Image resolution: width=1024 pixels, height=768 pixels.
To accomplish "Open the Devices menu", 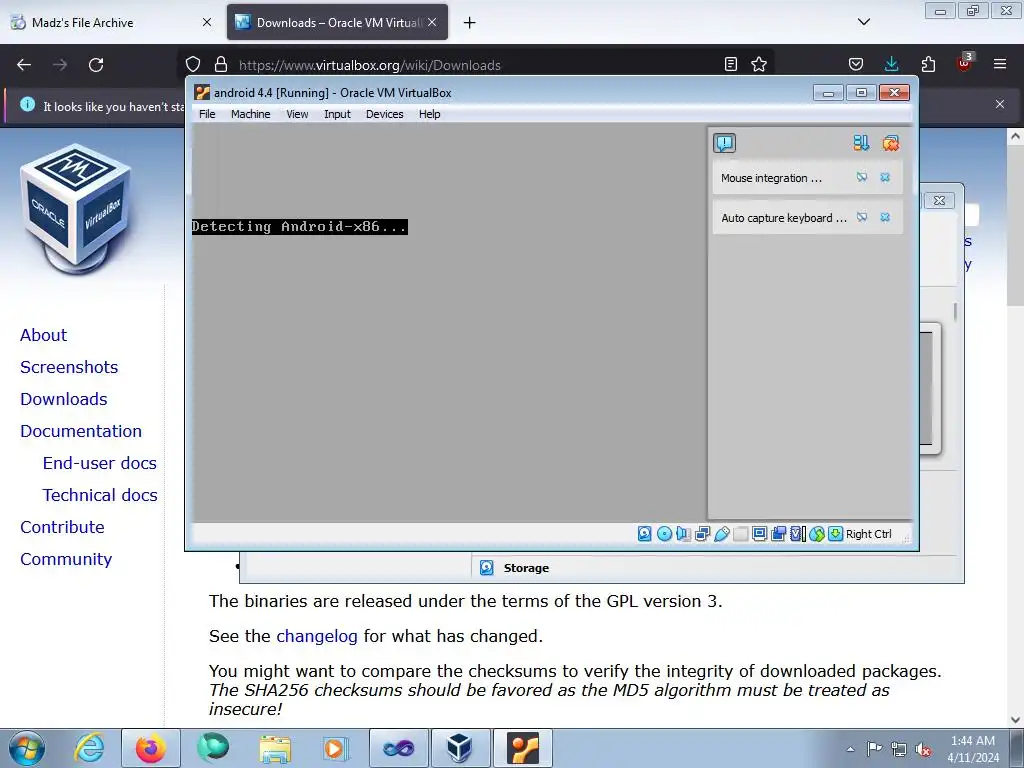I will click(385, 114).
